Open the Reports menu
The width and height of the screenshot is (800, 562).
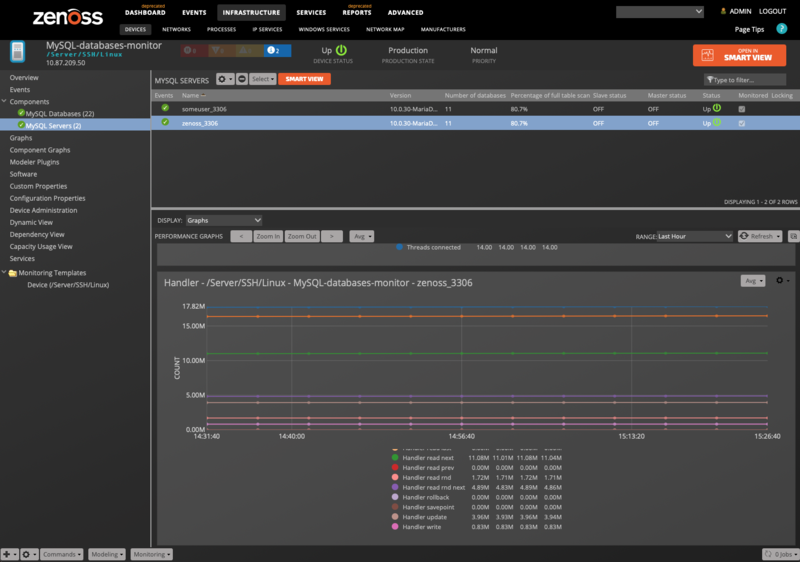[x=357, y=12]
